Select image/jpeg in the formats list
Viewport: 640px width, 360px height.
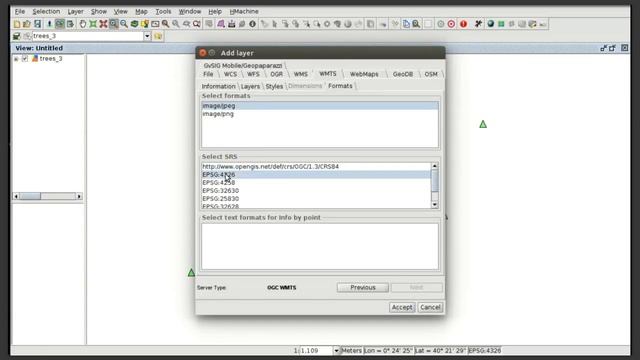tap(320, 106)
